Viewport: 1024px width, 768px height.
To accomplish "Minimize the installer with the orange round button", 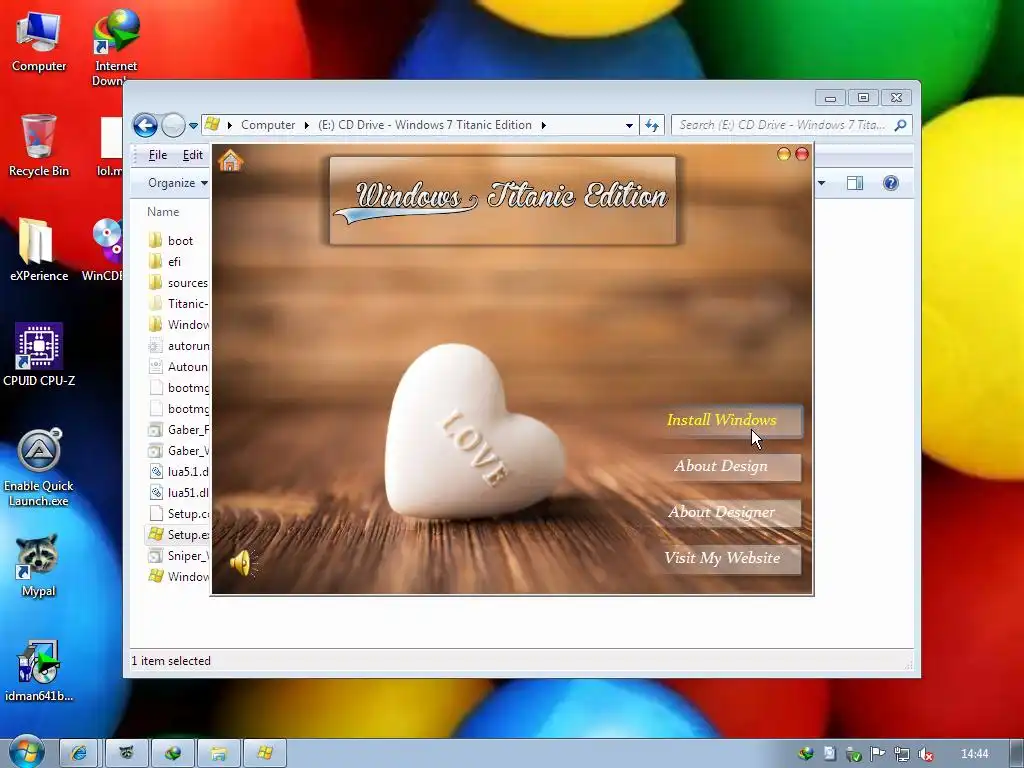I will (784, 154).
